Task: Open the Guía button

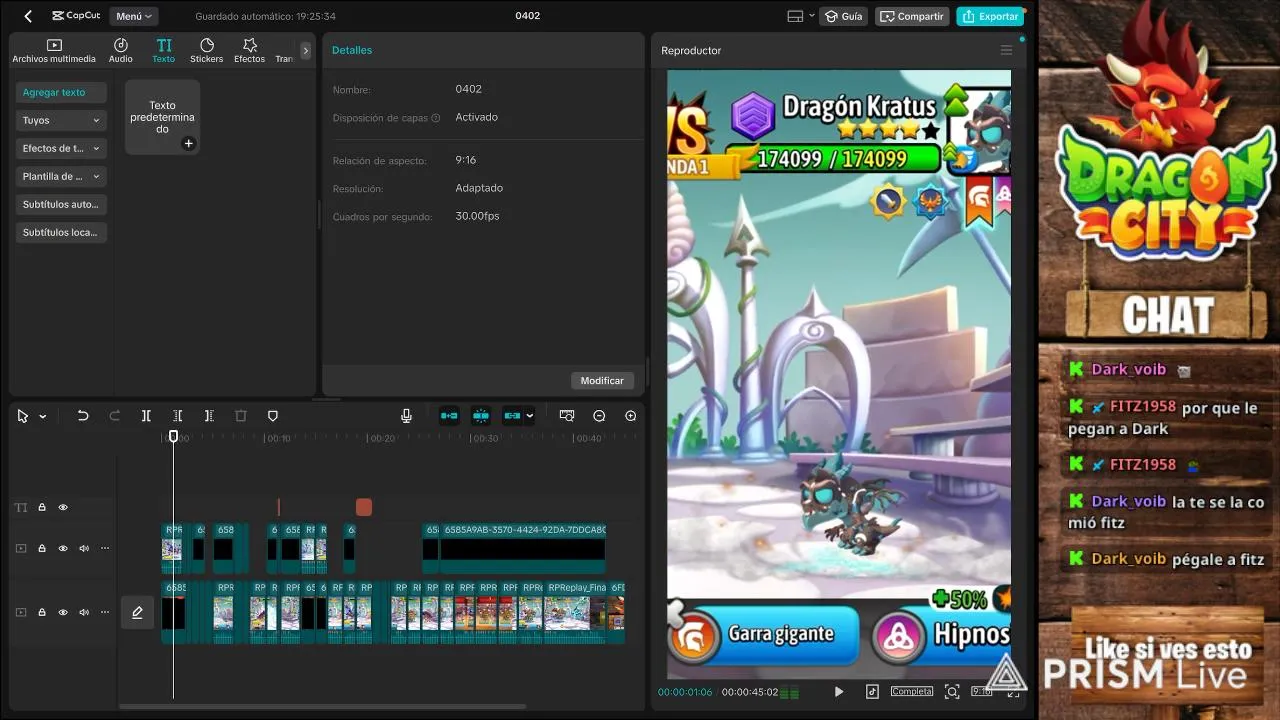Action: point(843,16)
